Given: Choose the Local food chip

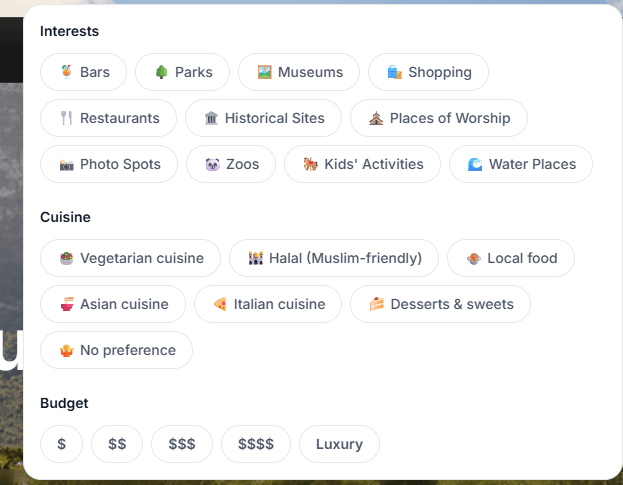Looking at the screenshot, I should (510, 258).
